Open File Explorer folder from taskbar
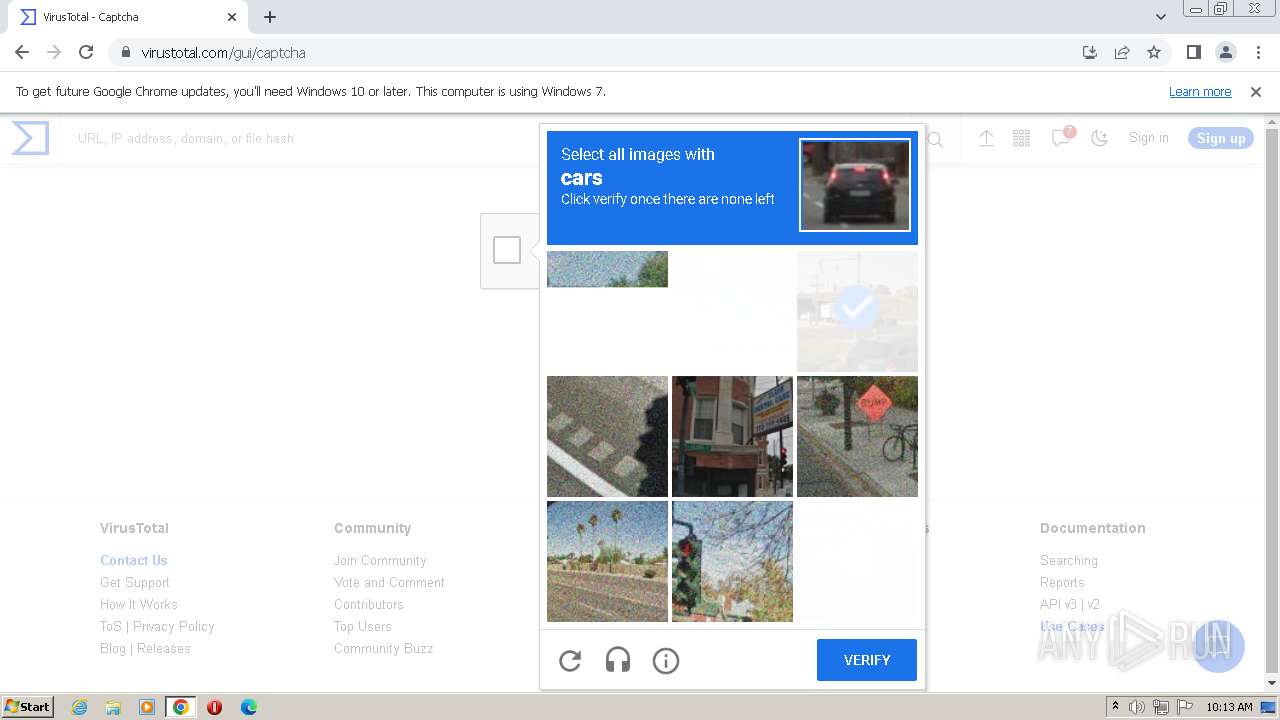The width and height of the screenshot is (1280, 720). pyautogui.click(x=113, y=707)
